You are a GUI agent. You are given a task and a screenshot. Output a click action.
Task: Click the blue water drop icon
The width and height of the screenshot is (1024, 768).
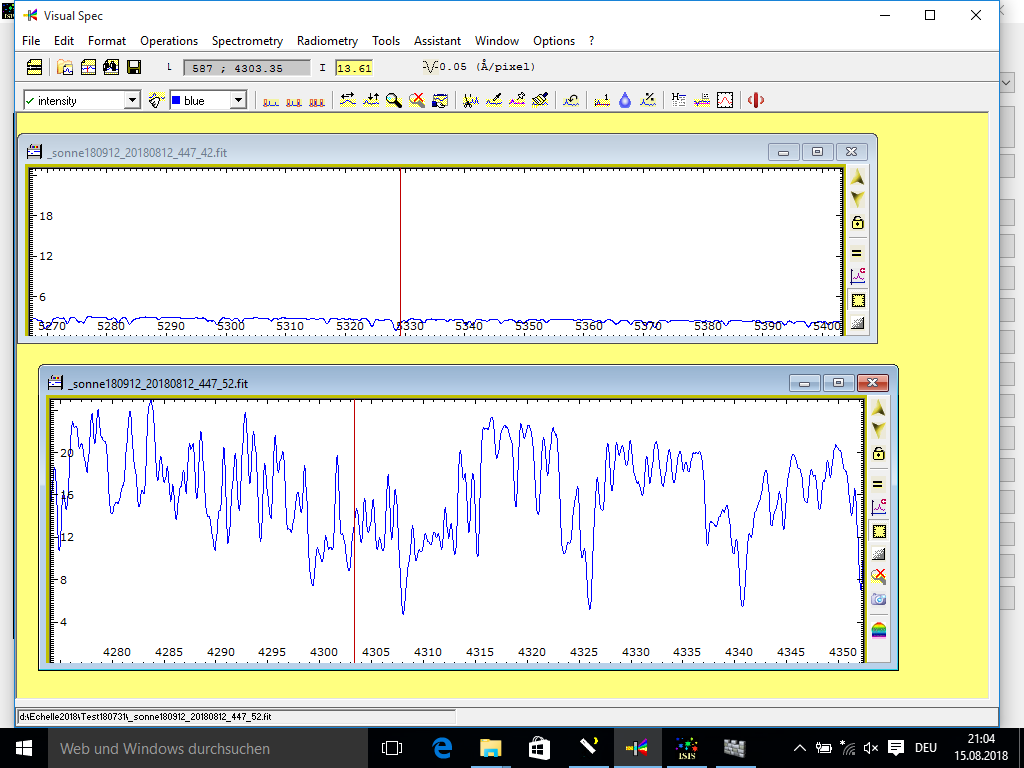625,100
